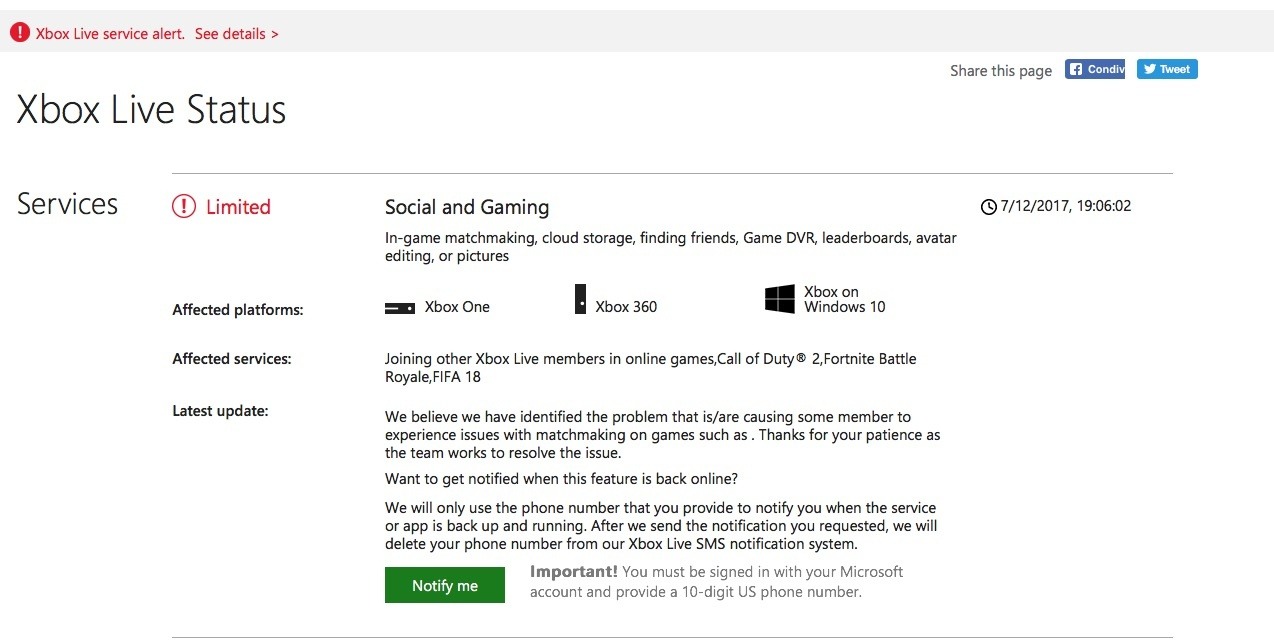Click the Windows logo icon
Viewport: 1274px width, 643px height.
(780, 299)
